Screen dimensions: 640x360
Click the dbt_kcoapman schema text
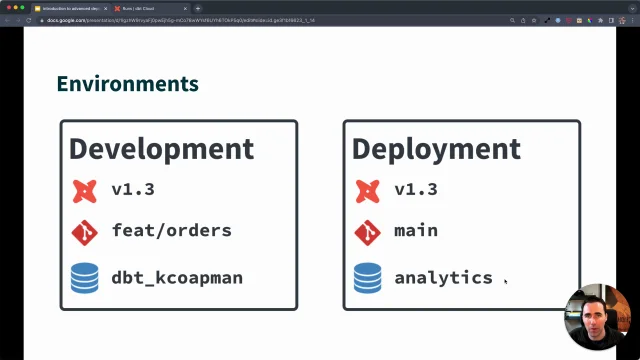pyautogui.click(x=177, y=278)
